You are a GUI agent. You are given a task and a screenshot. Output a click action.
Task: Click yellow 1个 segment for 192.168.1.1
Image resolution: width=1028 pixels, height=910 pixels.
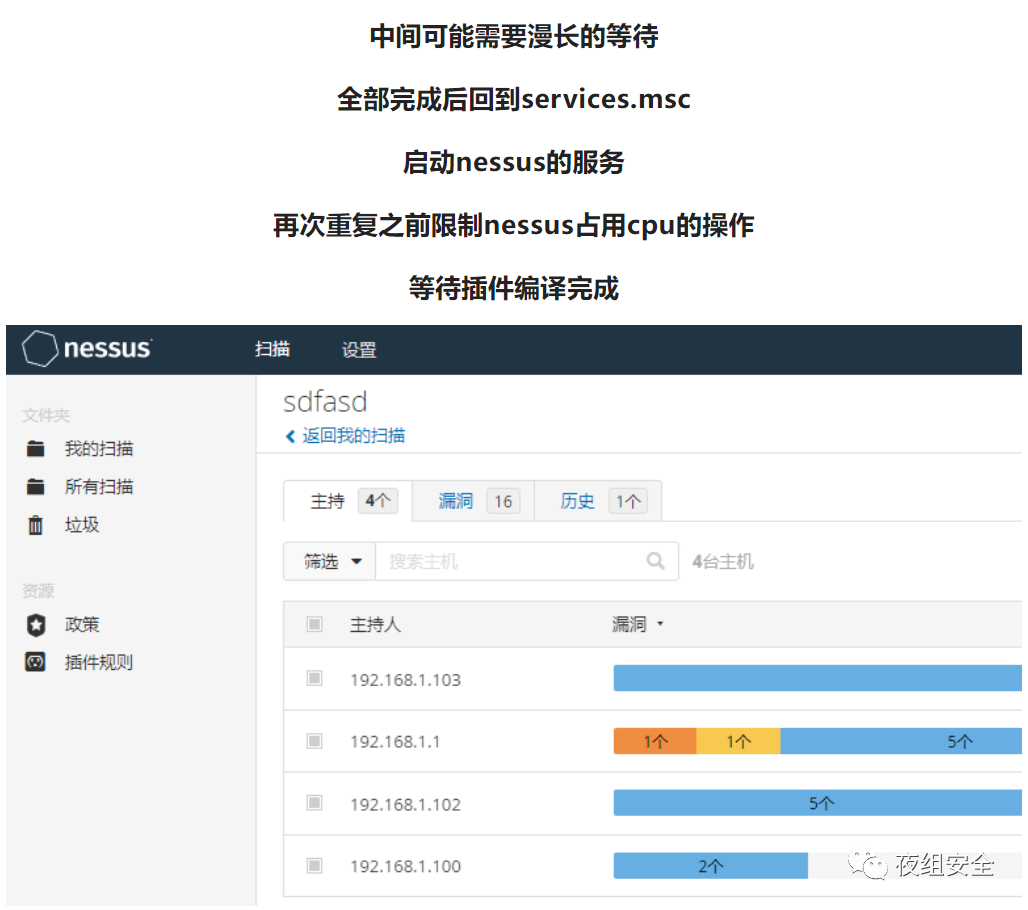[x=738, y=741]
